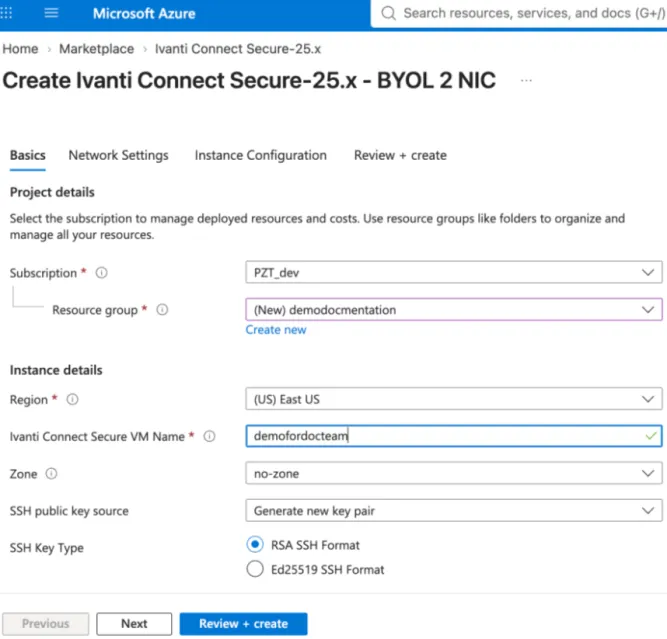Open the Zone dropdown no-zone
The height and width of the screenshot is (639, 667).
453,473
